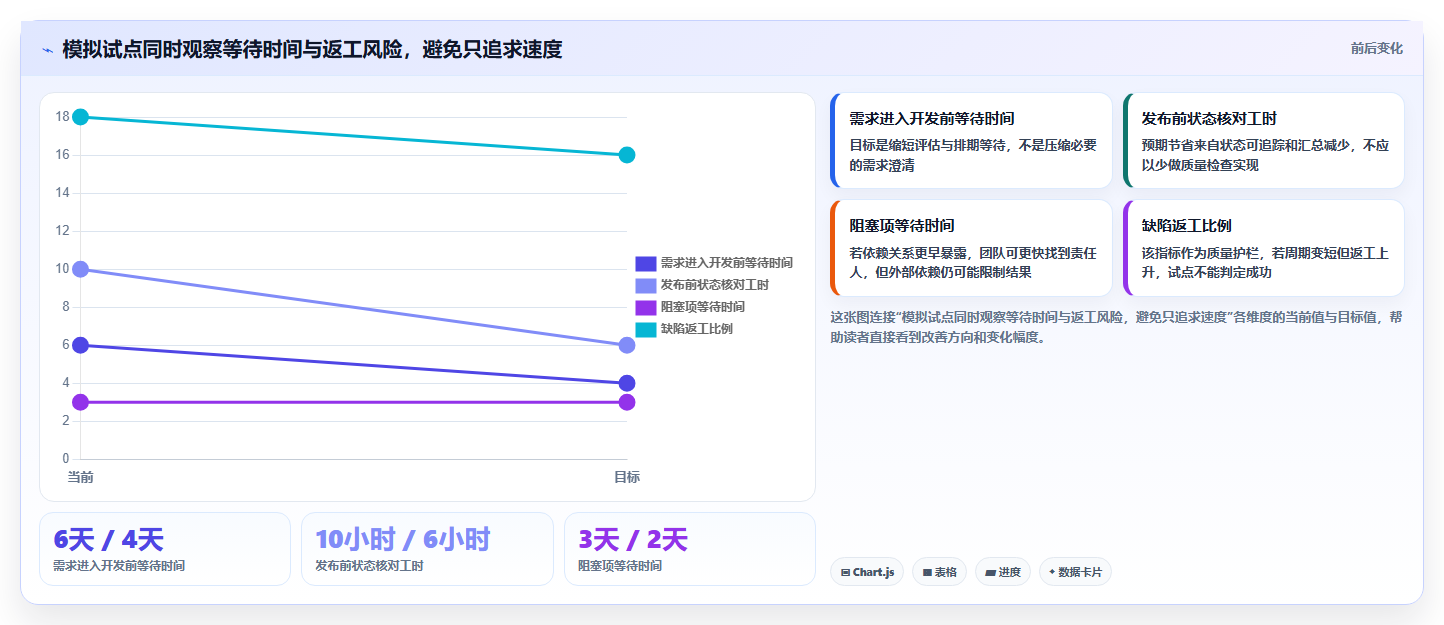Click the icon on the 进度 tag
This screenshot has height=625, width=1444.
pyautogui.click(x=990, y=573)
